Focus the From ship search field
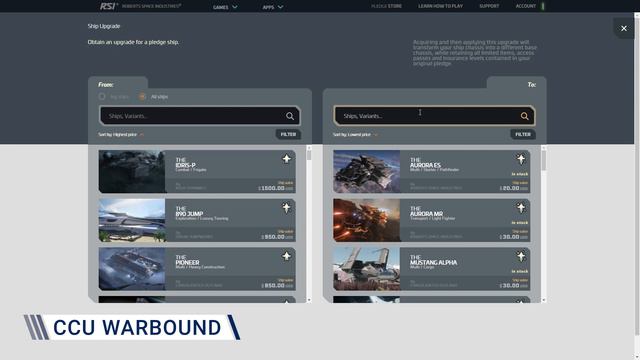 point(200,116)
